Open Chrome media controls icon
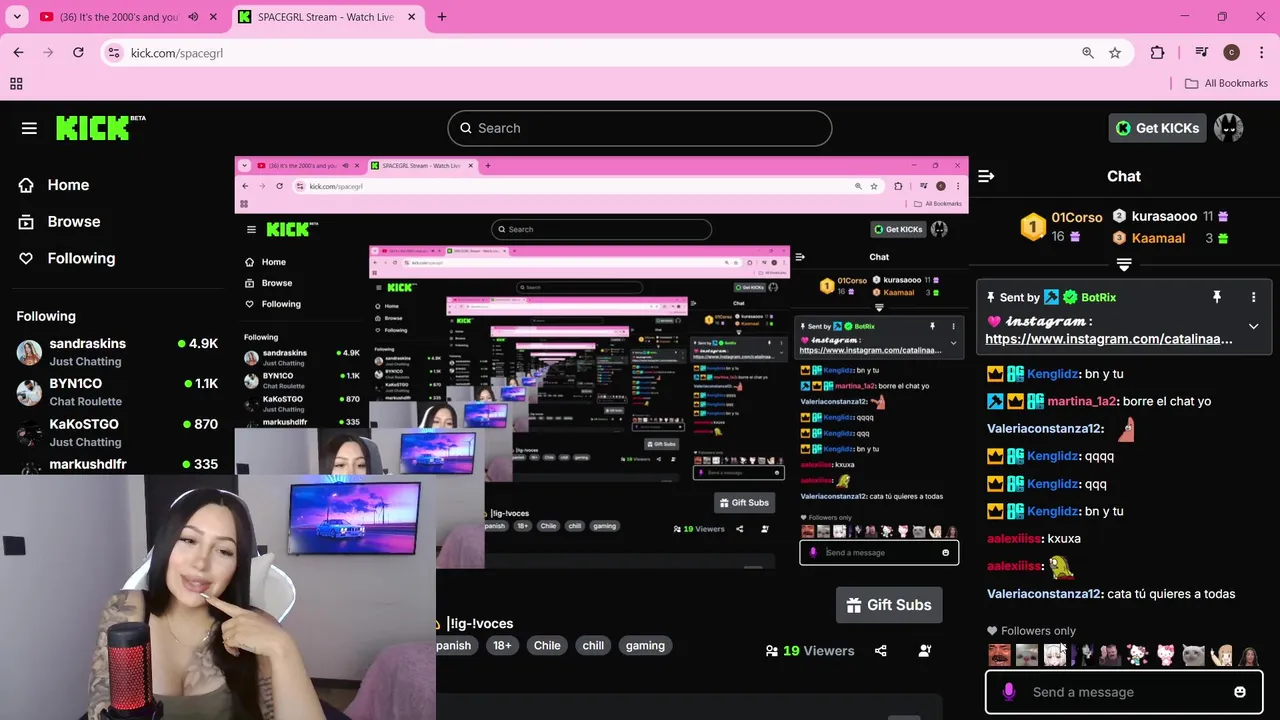 (1202, 53)
